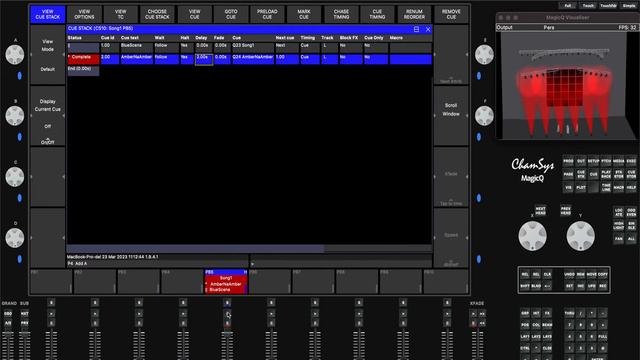Select playback PB5 Song1 tile
Image resolution: width=640 pixels, height=360 pixels.
click(226, 281)
